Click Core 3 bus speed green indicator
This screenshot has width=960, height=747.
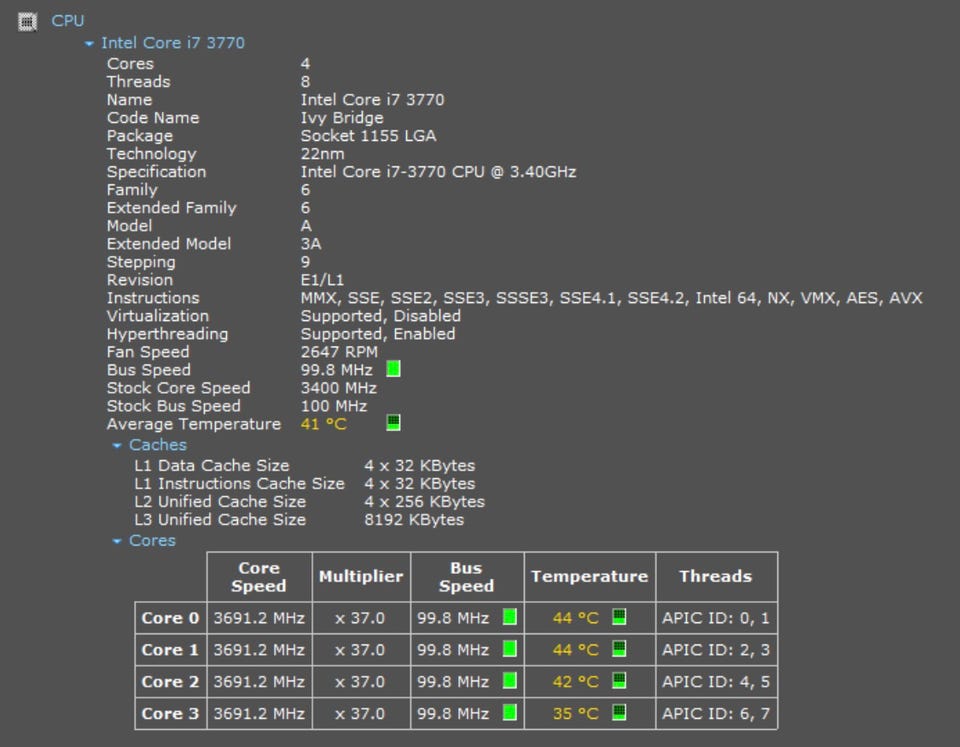pyautogui.click(x=509, y=712)
